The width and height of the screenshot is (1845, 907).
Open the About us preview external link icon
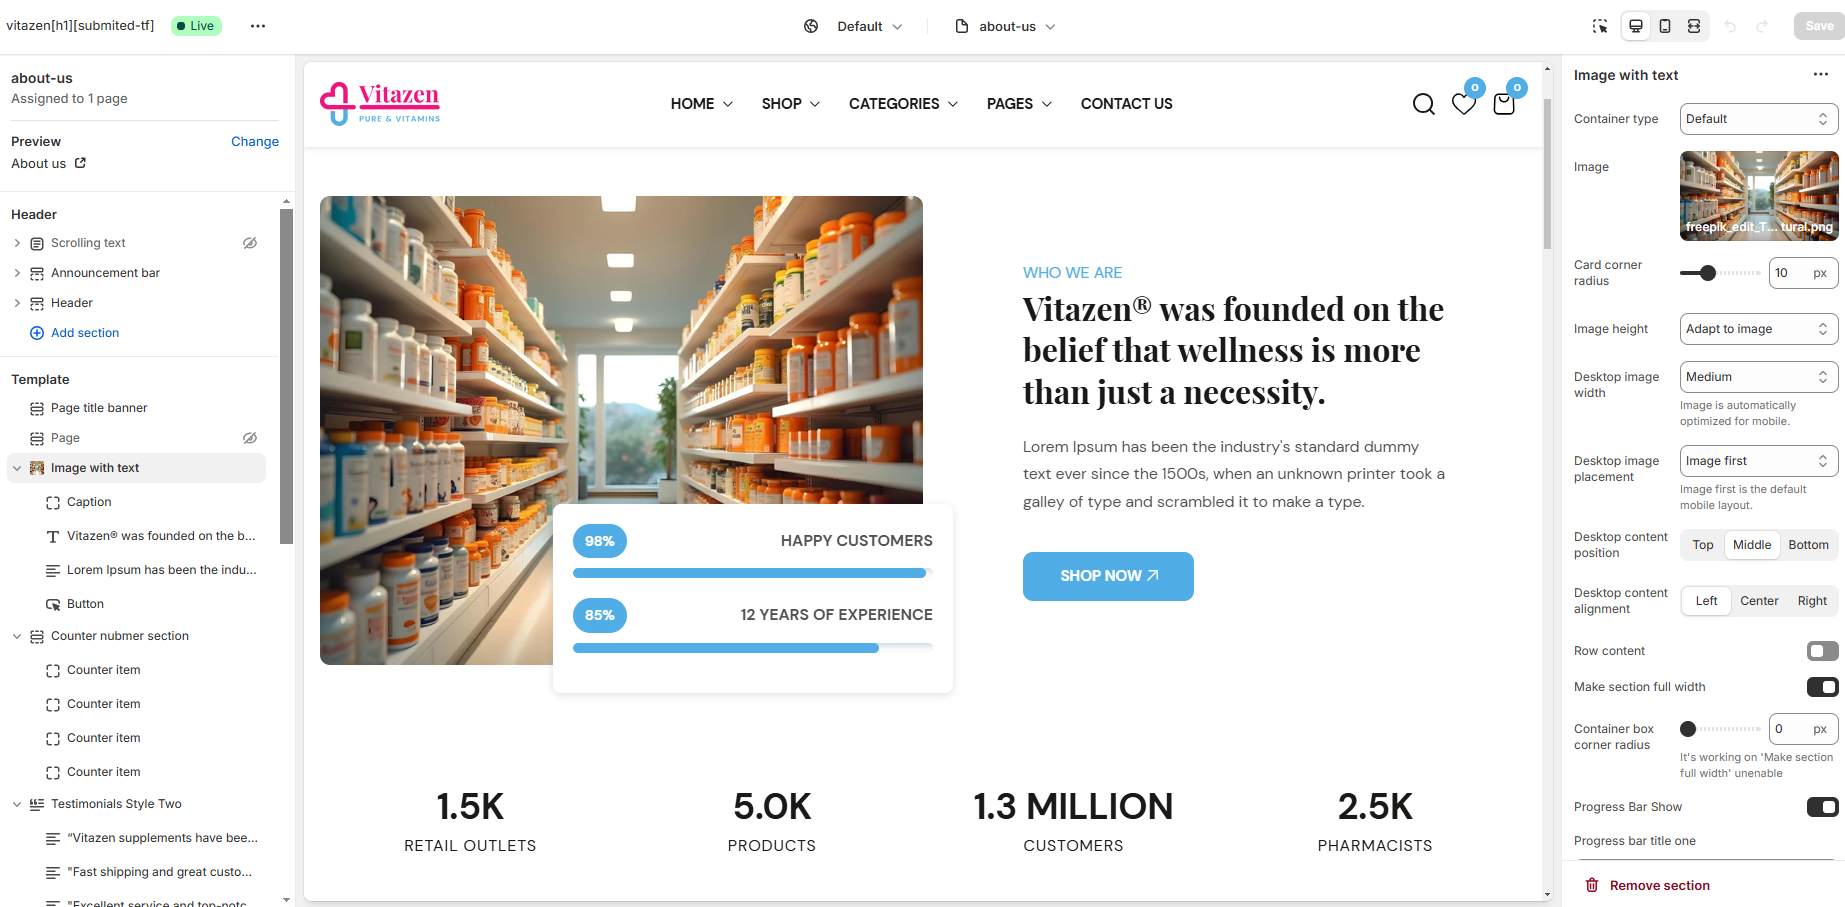pyautogui.click(x=80, y=163)
